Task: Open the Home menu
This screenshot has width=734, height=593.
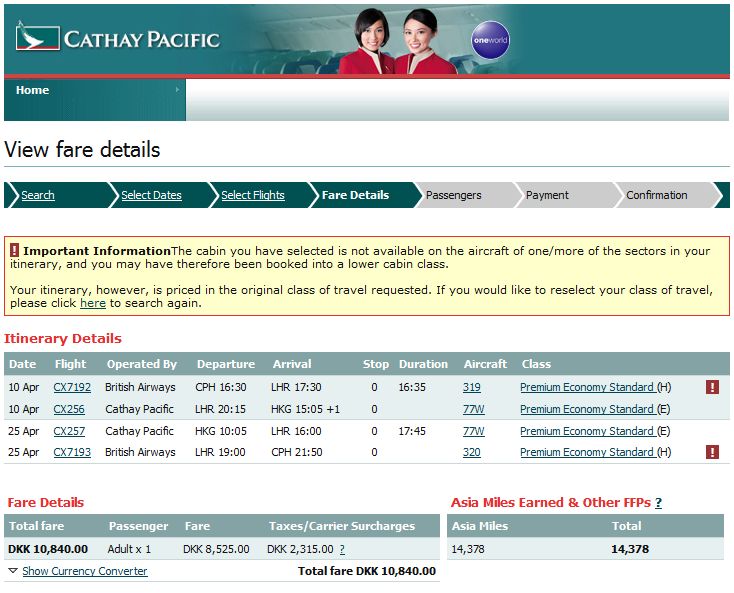Action: click(33, 90)
